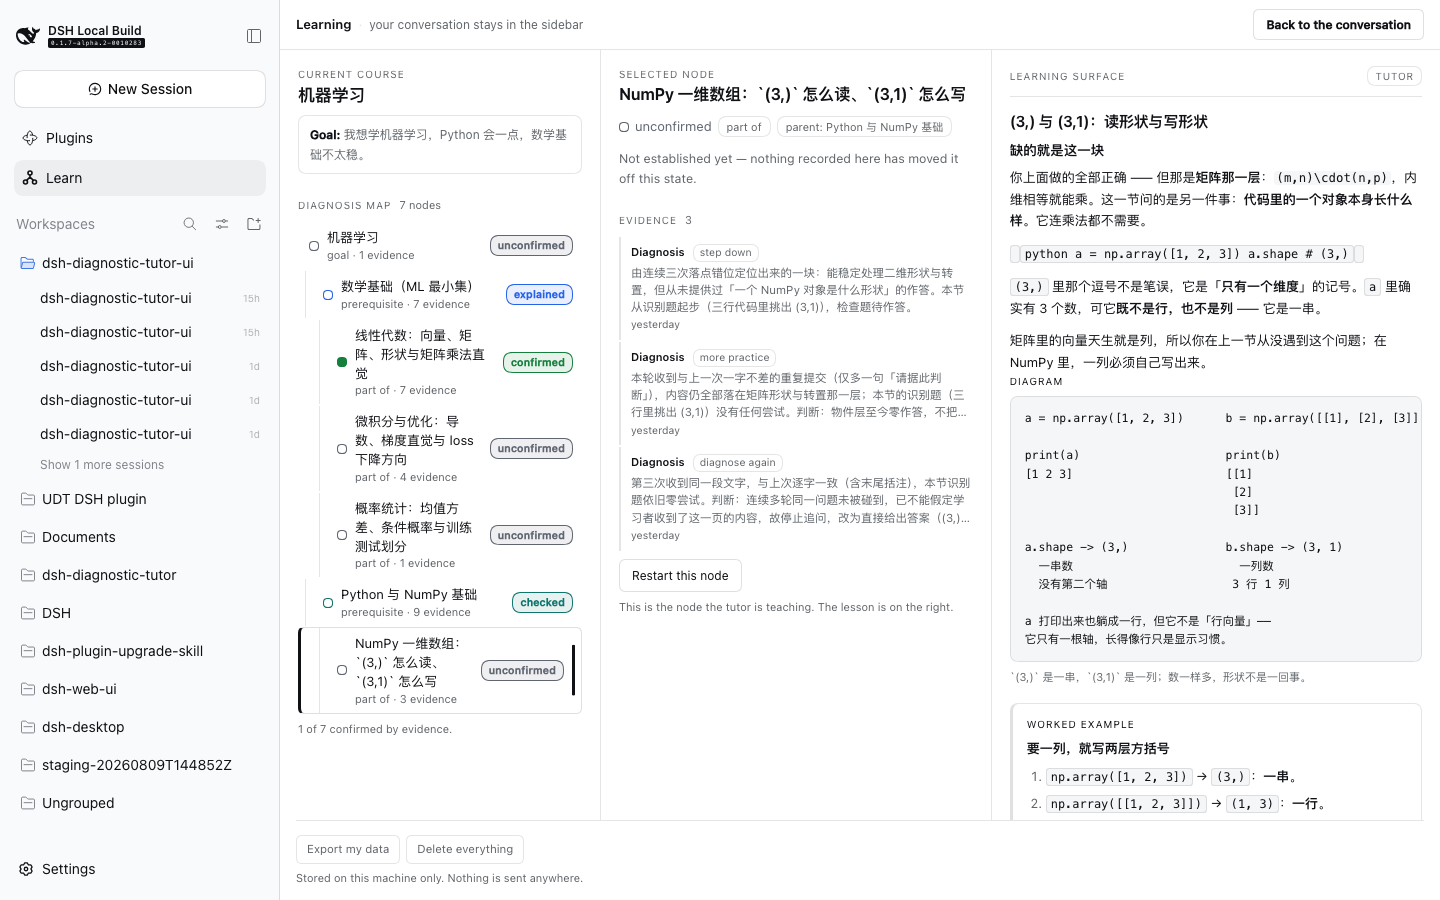Show 1 more sessions
The width and height of the screenshot is (1440, 900).
coord(102,465)
